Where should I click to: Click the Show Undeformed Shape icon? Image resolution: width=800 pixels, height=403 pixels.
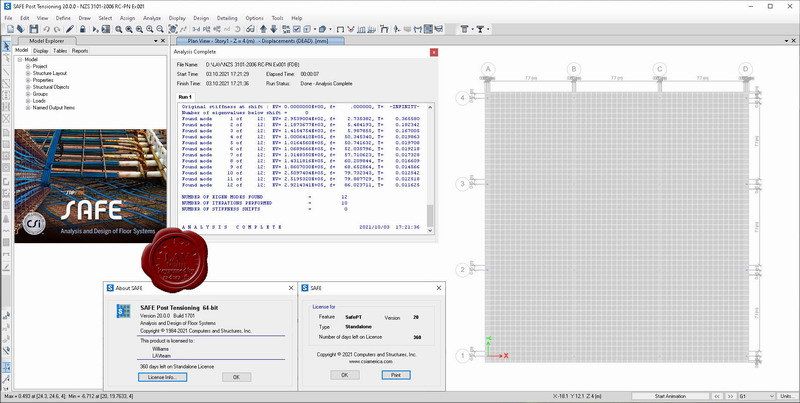[x=340, y=29]
